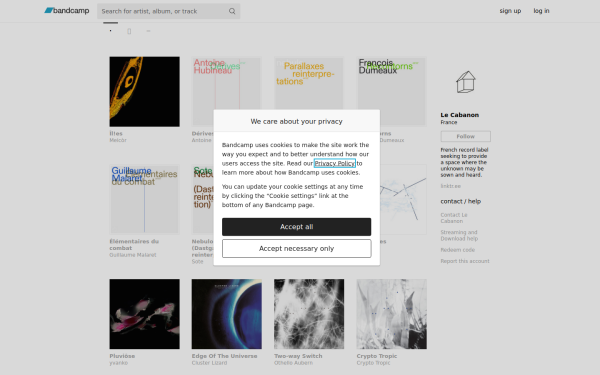Open the linktr.ee link

click(450, 186)
